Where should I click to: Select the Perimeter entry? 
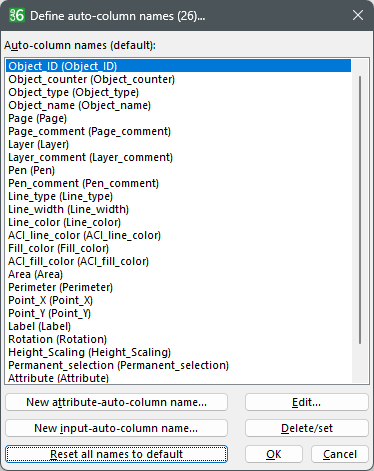pos(178,287)
